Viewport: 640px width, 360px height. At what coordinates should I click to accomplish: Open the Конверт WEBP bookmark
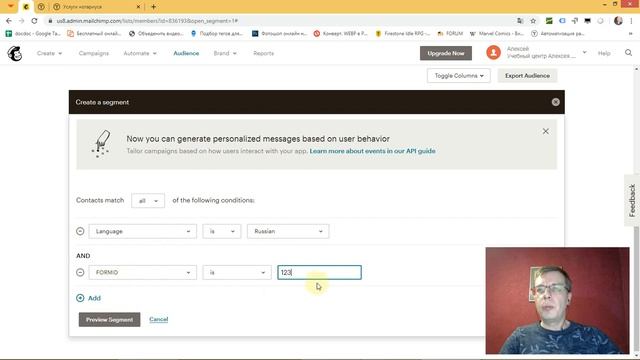click(x=341, y=33)
